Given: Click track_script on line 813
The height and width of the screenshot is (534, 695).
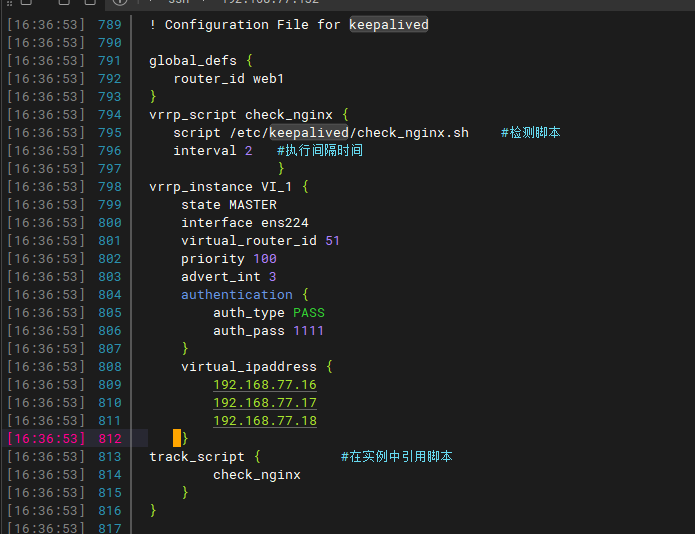Looking at the screenshot, I should point(197,456).
